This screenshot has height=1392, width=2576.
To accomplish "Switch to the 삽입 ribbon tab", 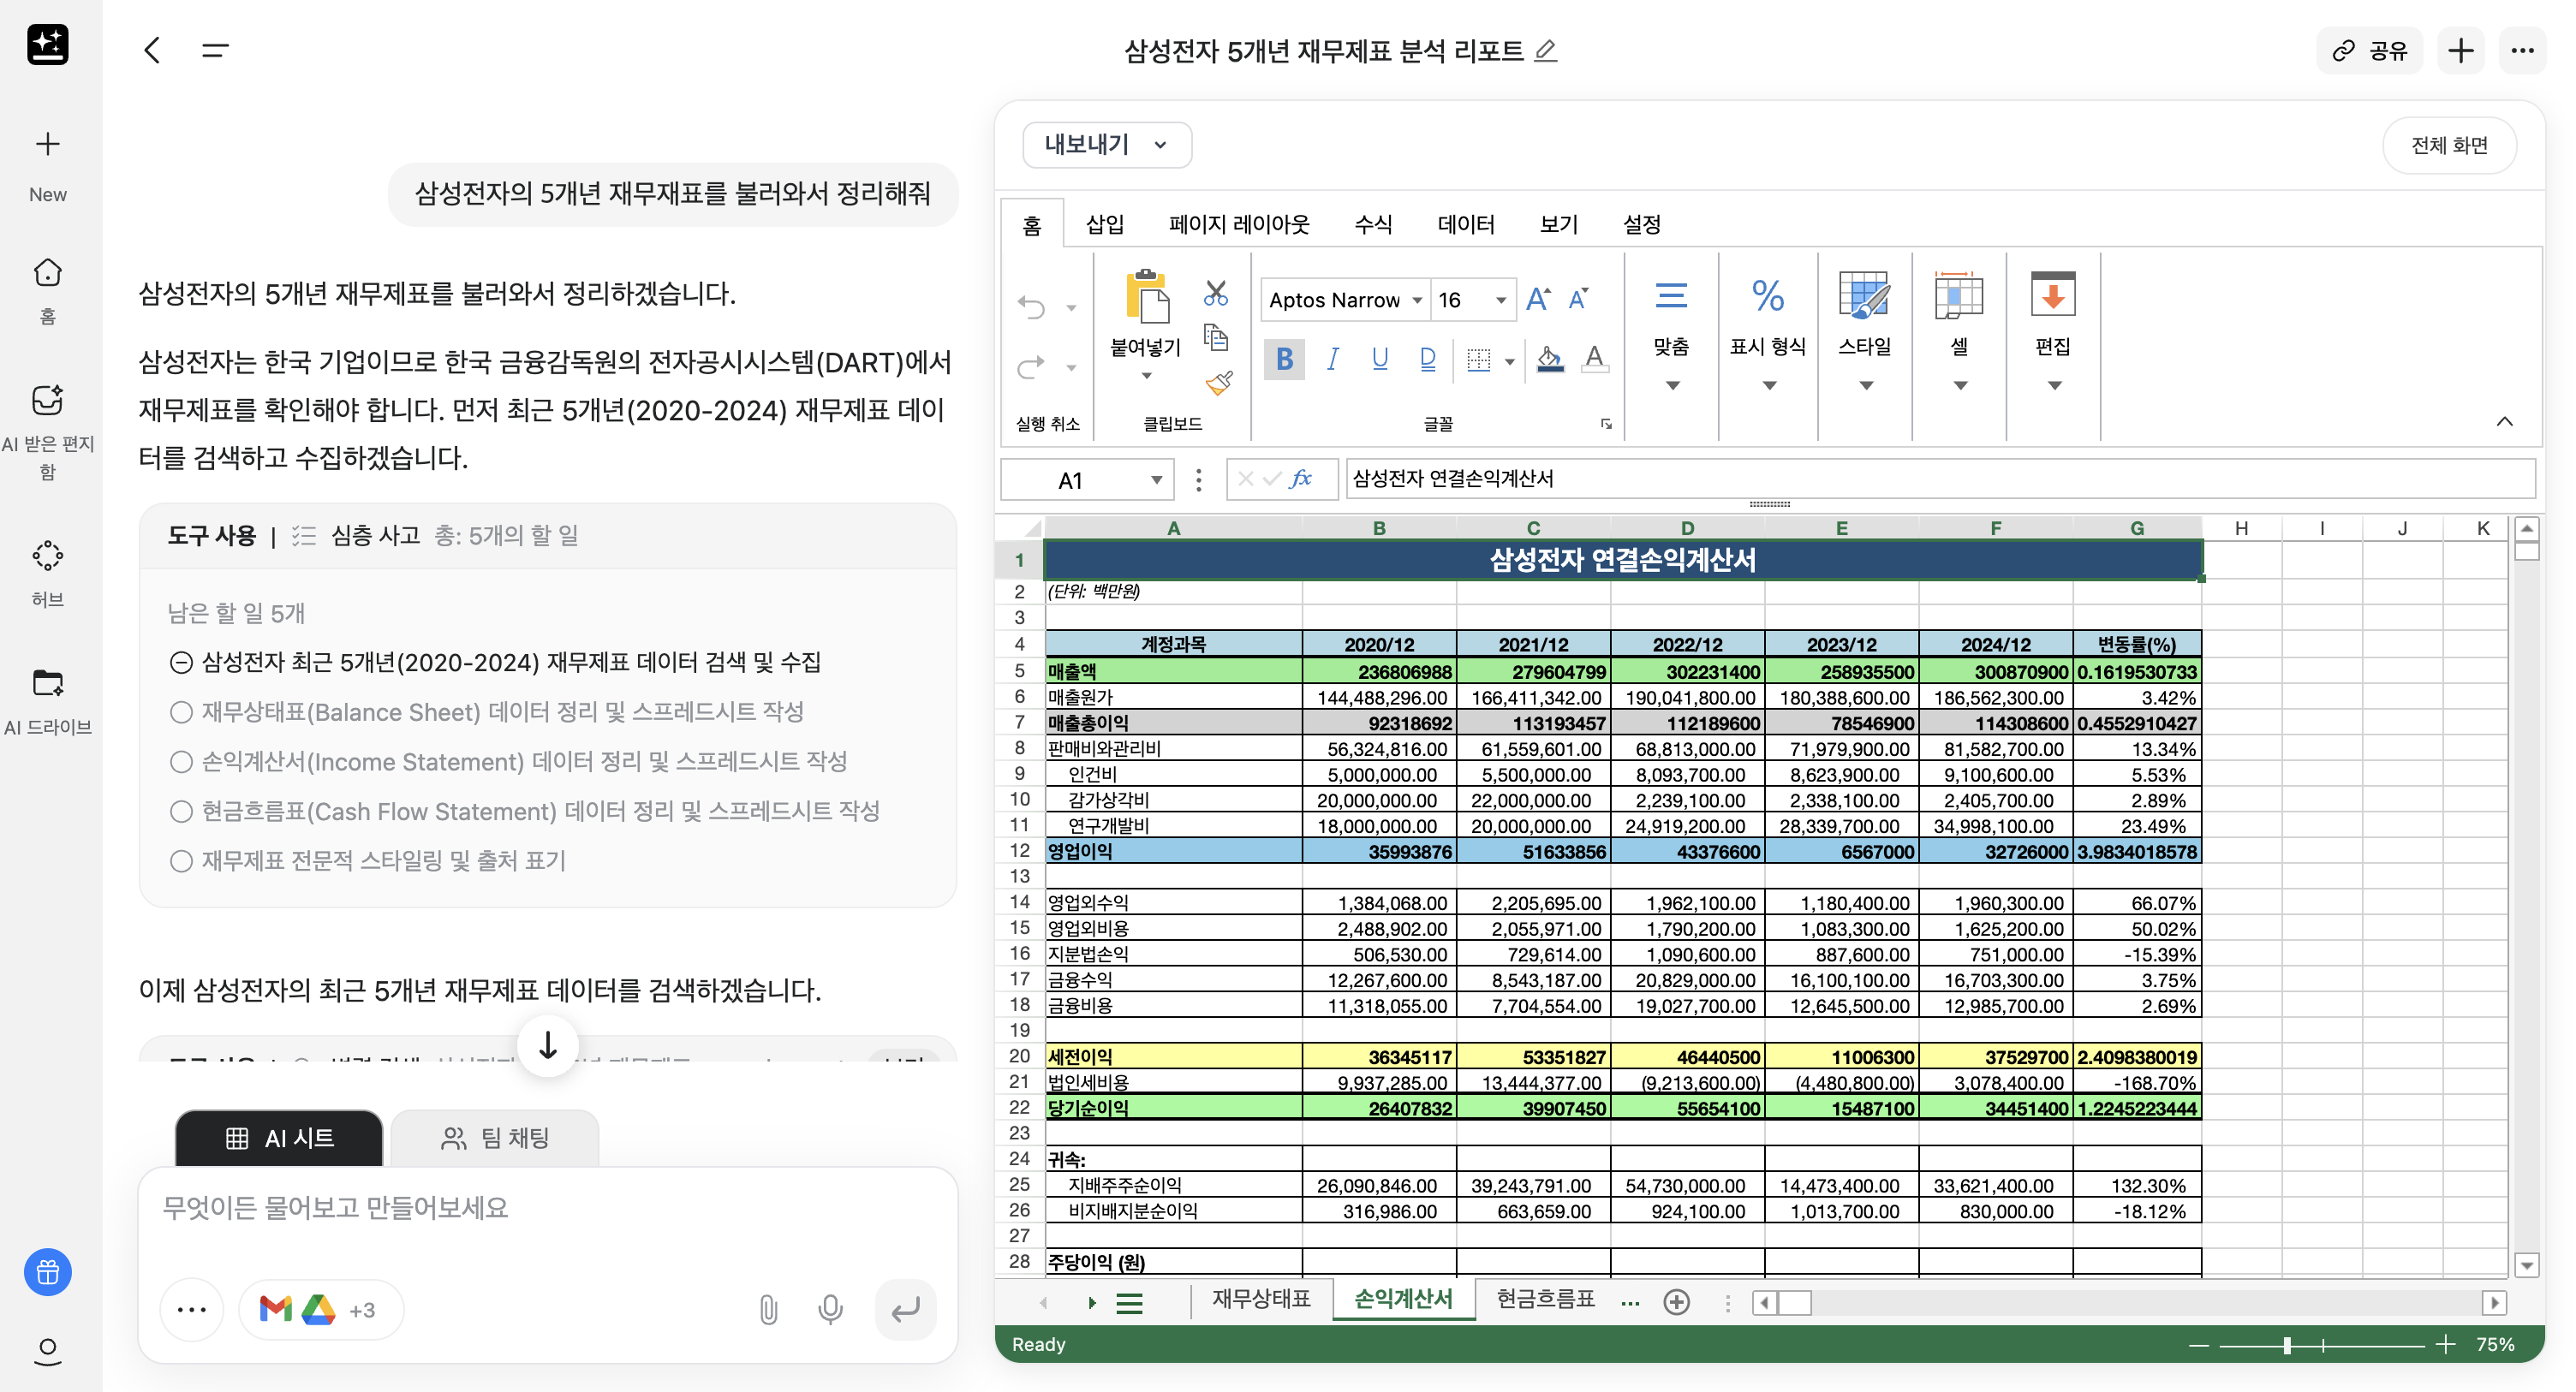I will tap(1104, 224).
